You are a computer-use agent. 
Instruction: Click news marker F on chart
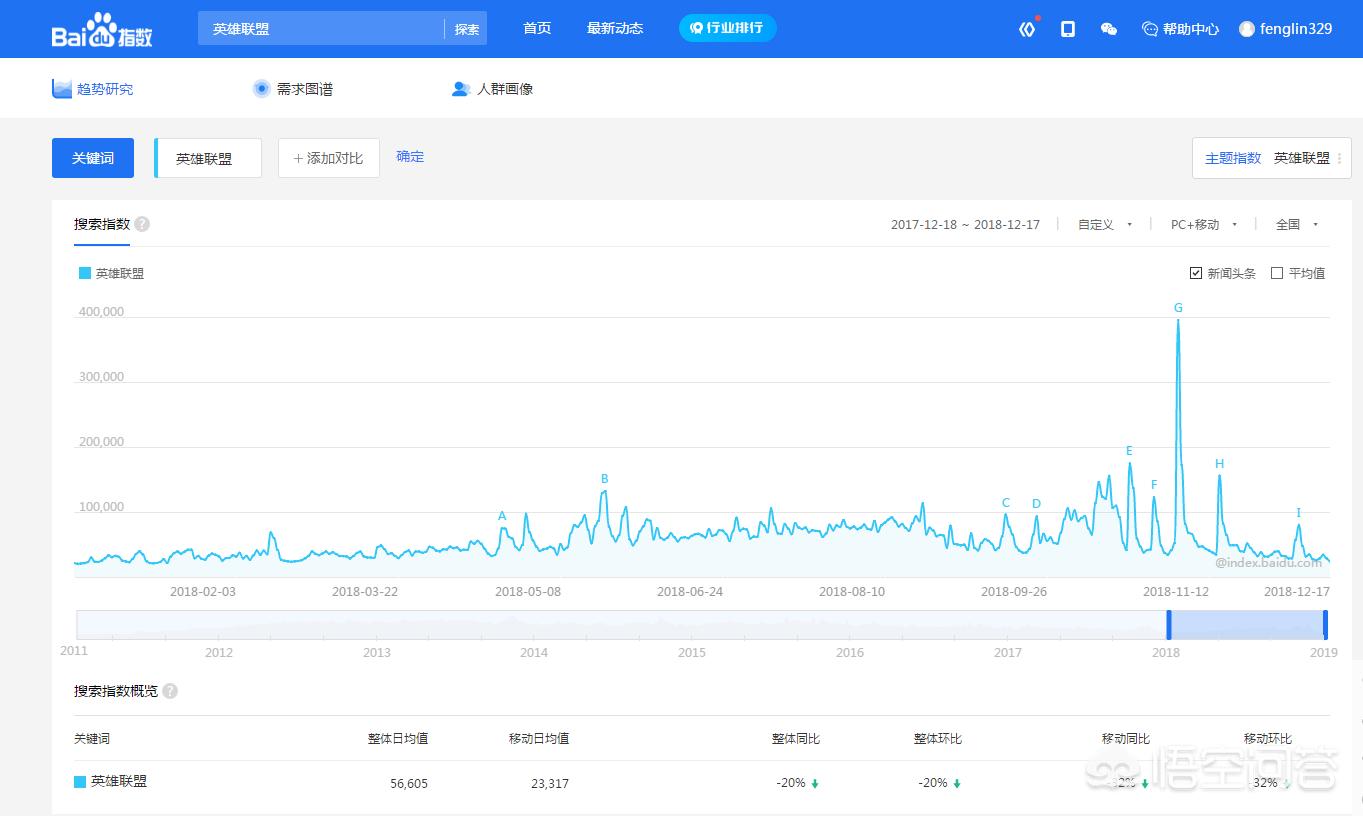click(1154, 485)
